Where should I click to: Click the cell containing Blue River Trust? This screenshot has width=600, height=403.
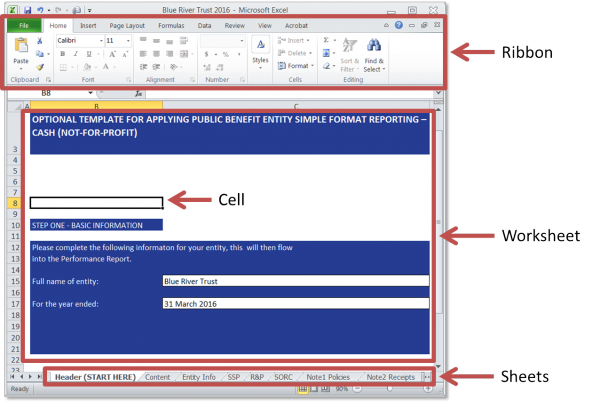(x=296, y=281)
